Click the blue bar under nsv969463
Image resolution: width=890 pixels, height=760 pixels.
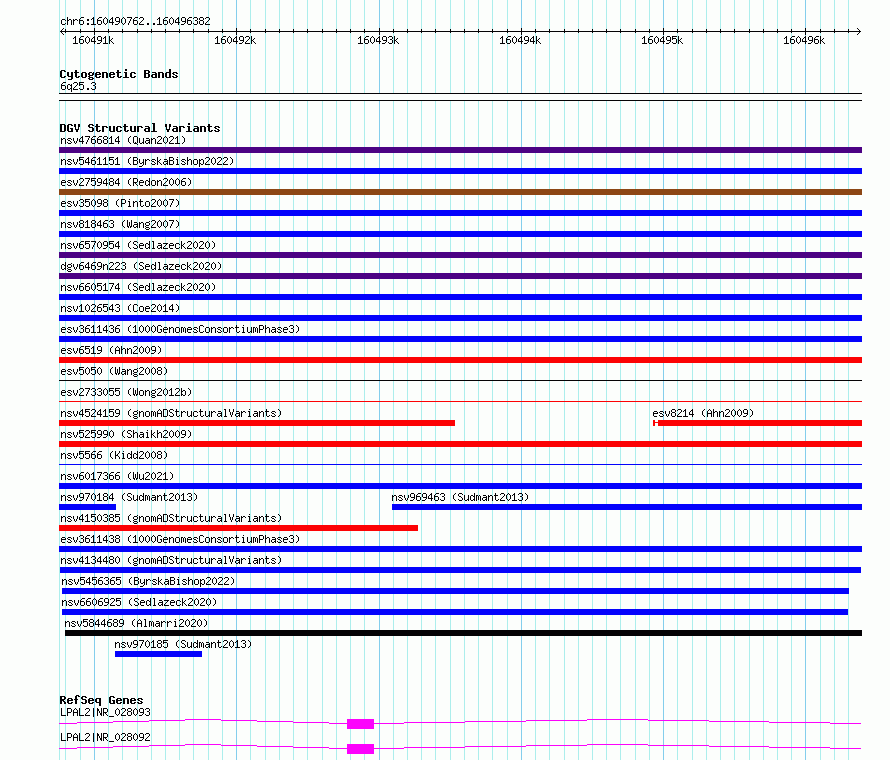coord(627,507)
